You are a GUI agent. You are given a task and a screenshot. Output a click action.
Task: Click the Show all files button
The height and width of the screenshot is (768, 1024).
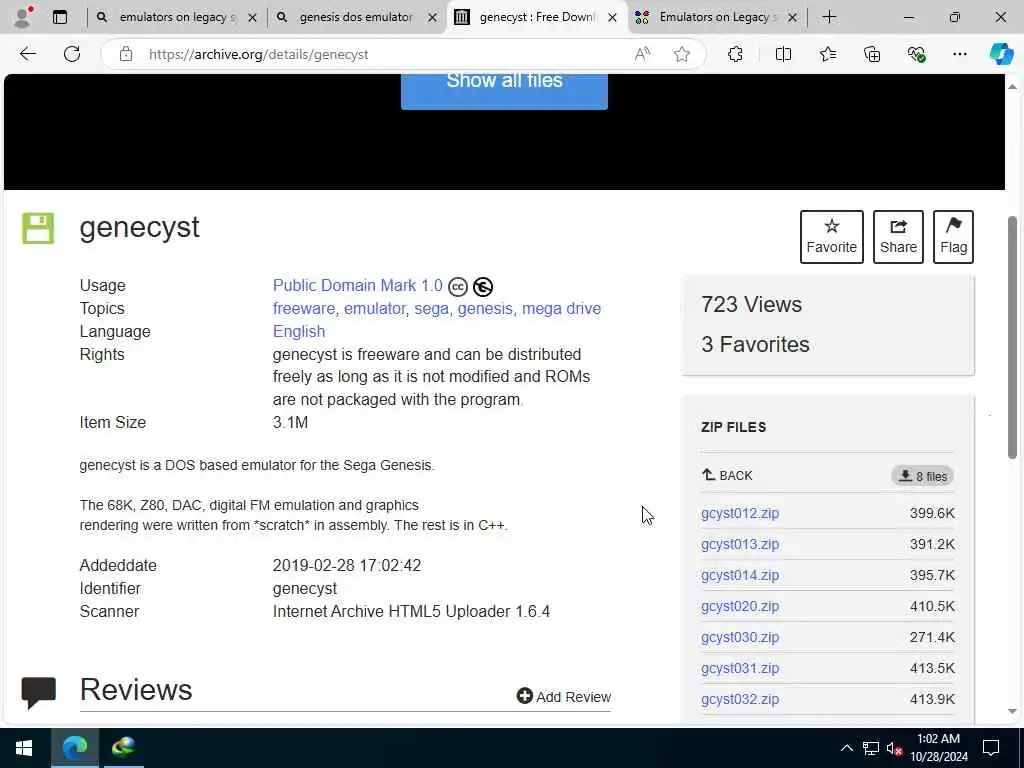504,91
